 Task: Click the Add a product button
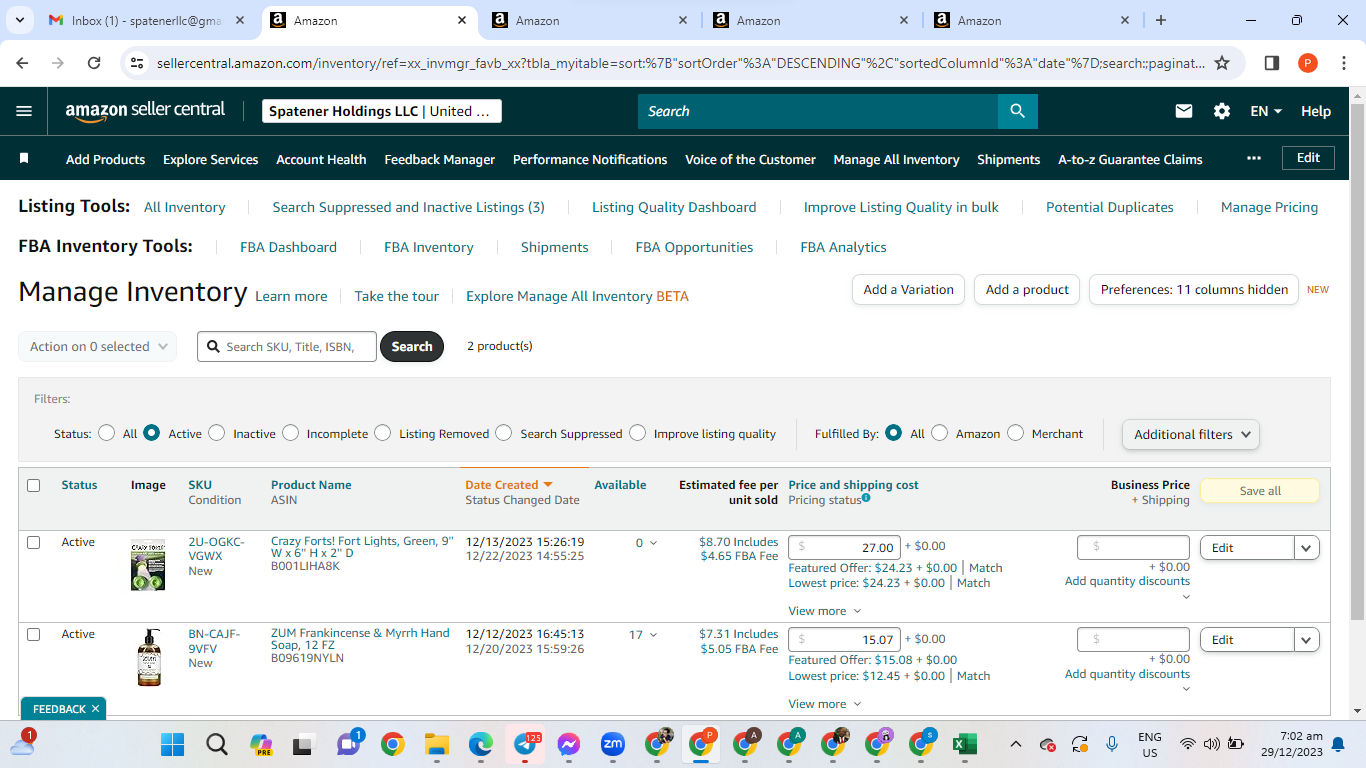click(x=1027, y=289)
